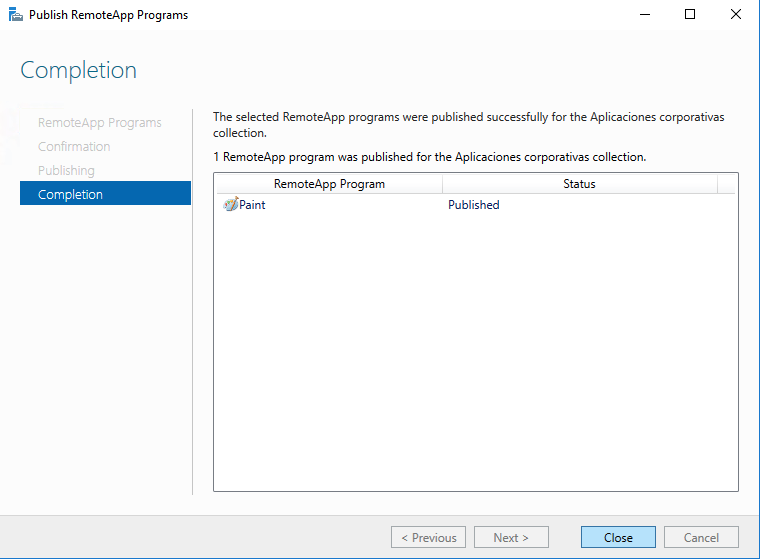Click the Completion page heading
Viewport: 760px width, 559px height.
[79, 70]
